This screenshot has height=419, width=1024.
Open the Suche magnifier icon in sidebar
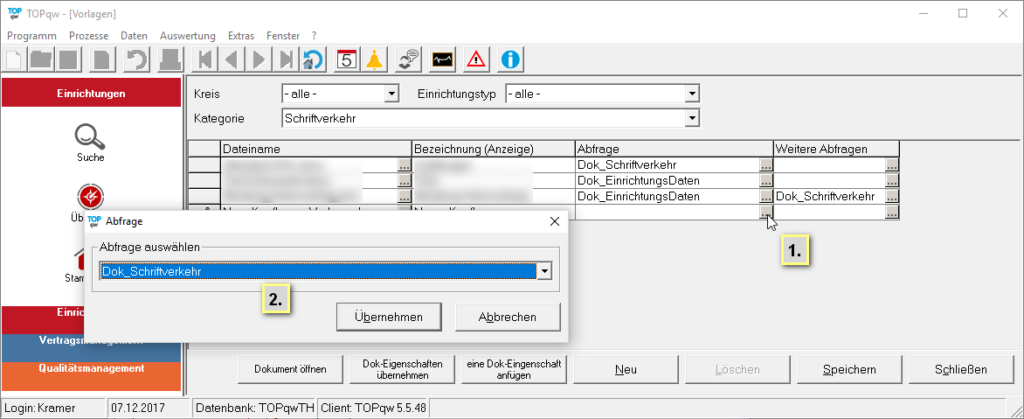(x=91, y=135)
